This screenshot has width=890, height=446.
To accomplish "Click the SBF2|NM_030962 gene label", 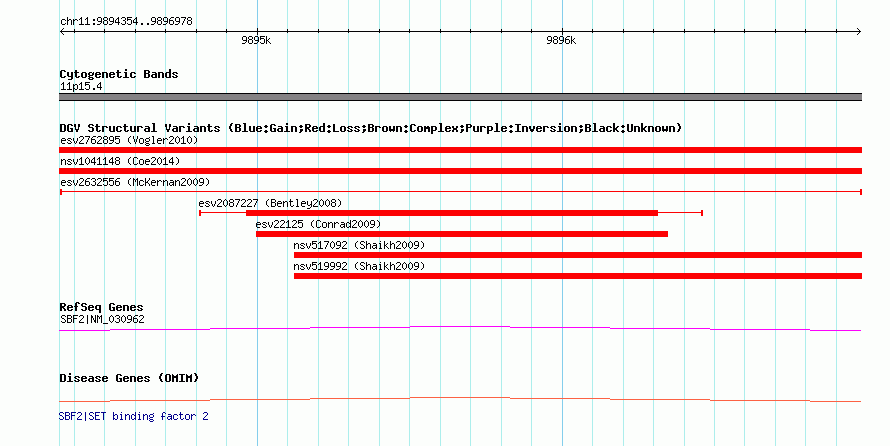I will click(102, 319).
